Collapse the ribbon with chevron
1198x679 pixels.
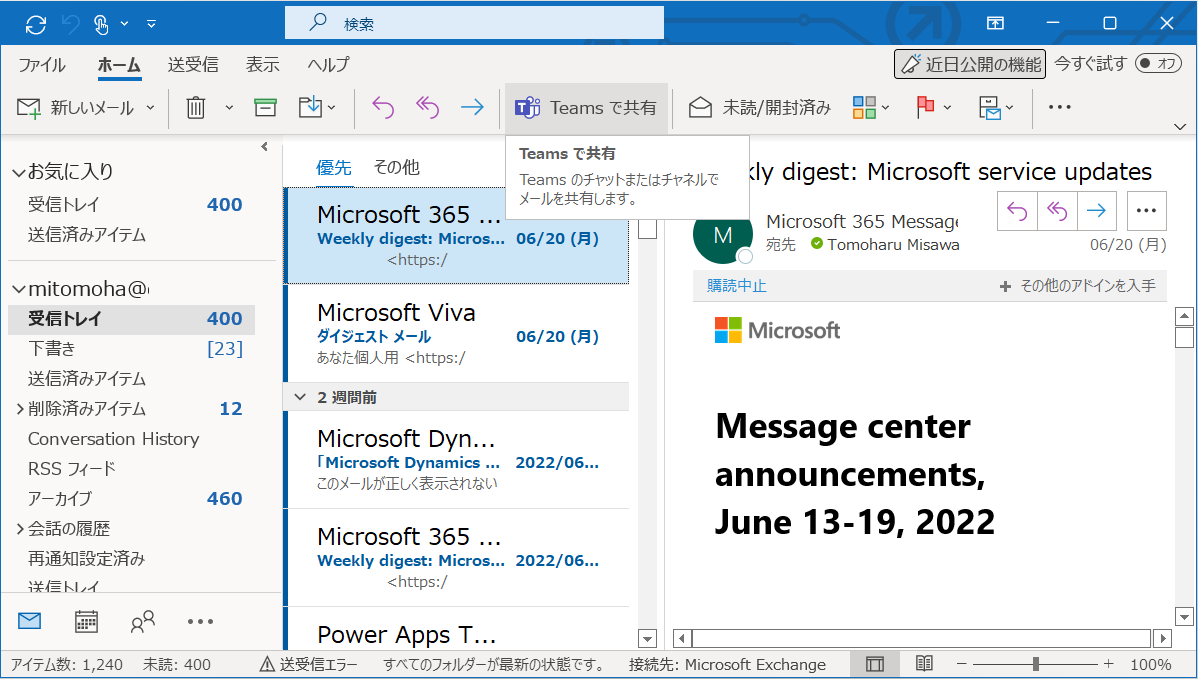pos(1180,126)
